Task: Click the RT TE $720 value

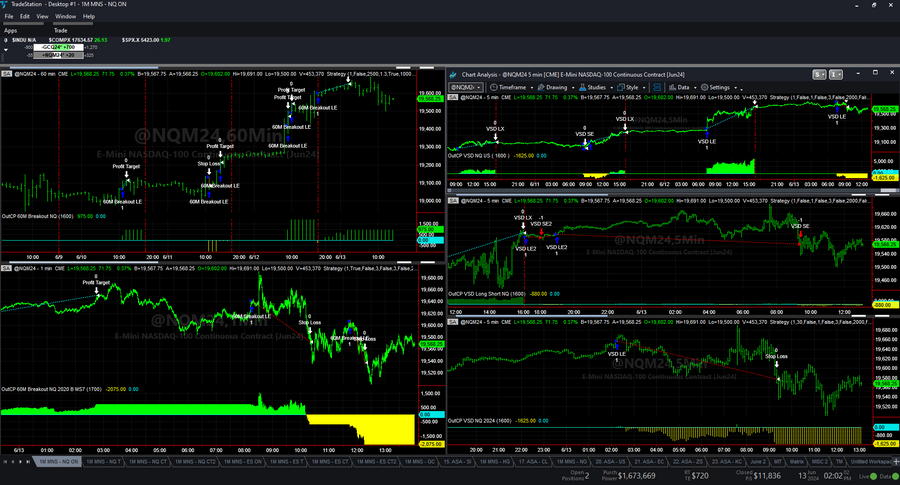Action: (x=700, y=476)
